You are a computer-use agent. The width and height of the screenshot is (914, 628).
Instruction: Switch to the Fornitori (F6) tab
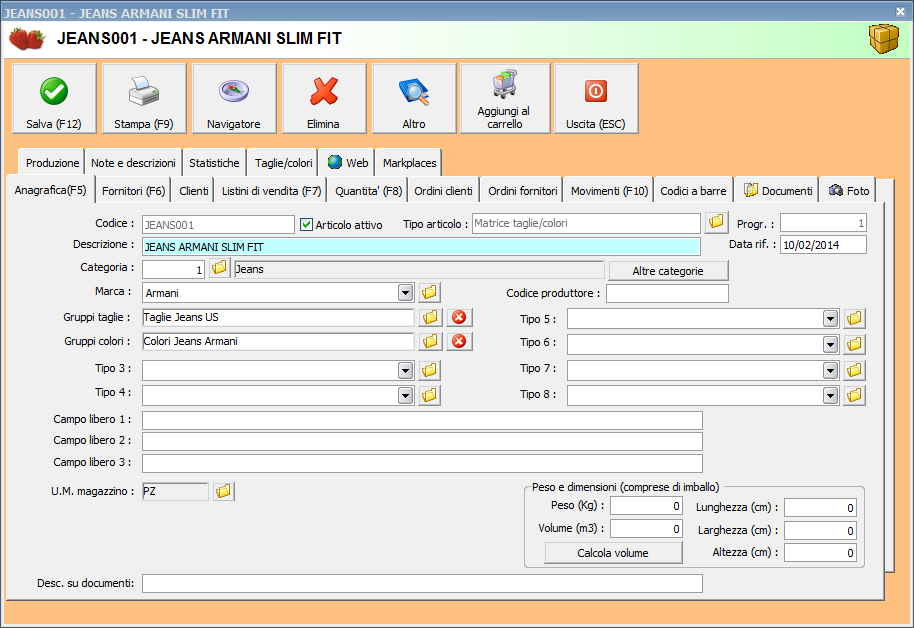pyautogui.click(x=133, y=191)
